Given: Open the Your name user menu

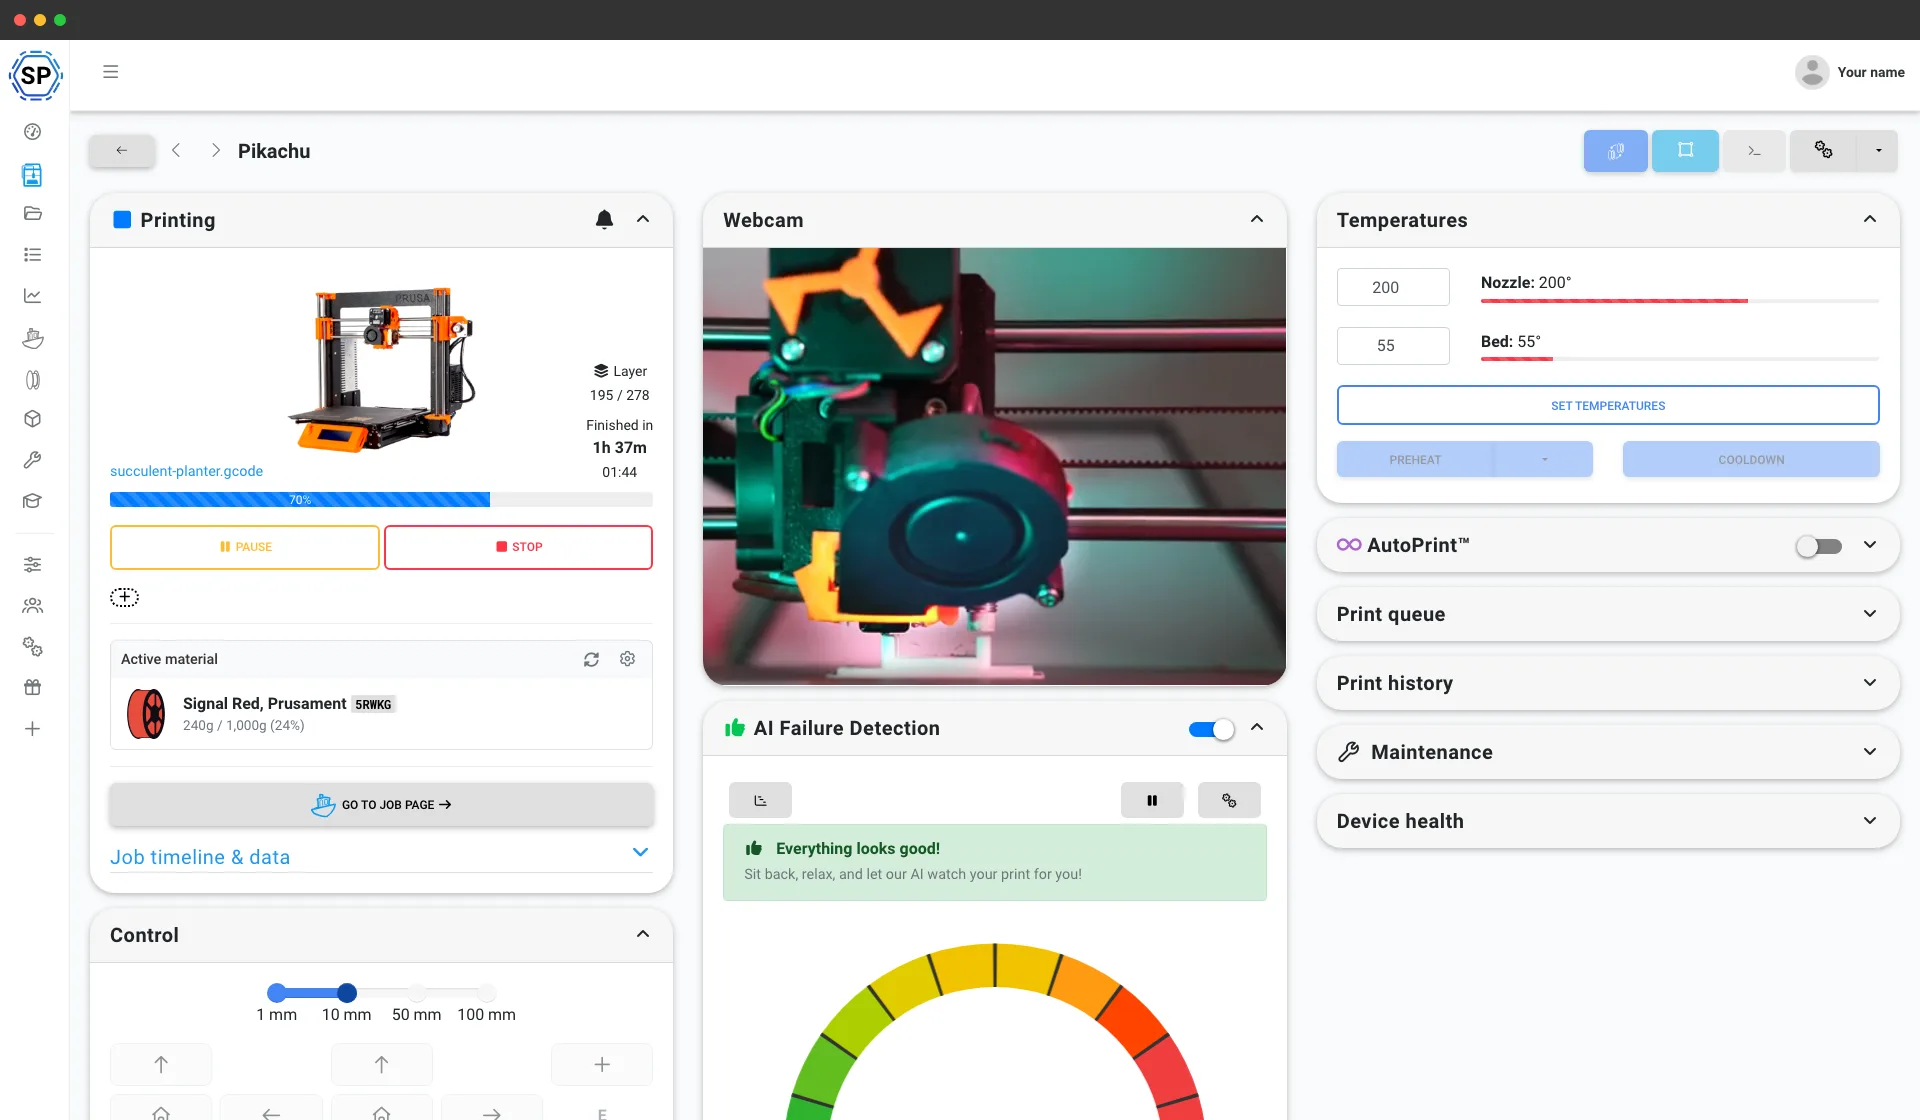Looking at the screenshot, I should [1850, 72].
